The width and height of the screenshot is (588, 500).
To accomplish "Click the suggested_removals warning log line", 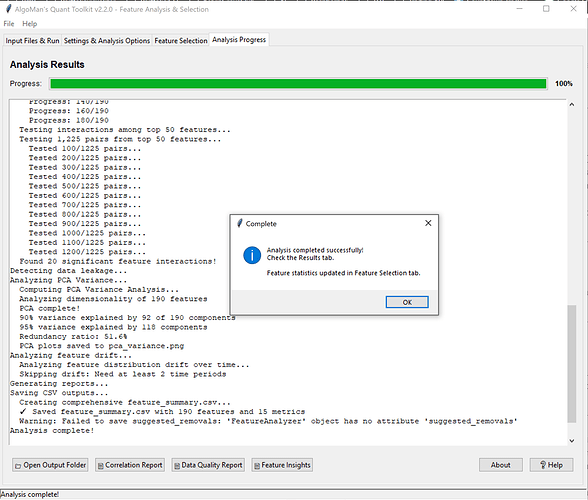I will point(268,421).
